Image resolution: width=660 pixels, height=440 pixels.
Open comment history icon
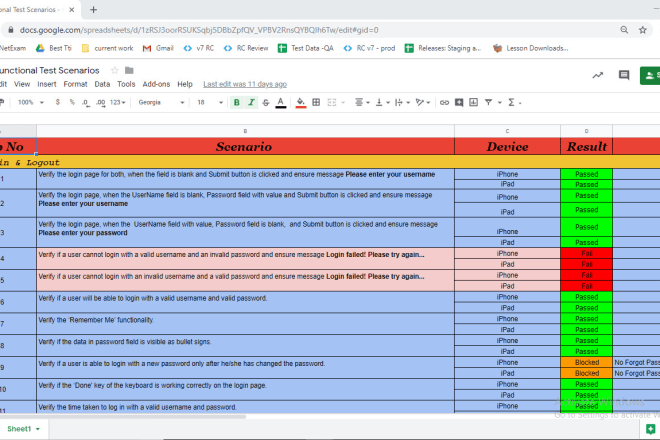624,75
